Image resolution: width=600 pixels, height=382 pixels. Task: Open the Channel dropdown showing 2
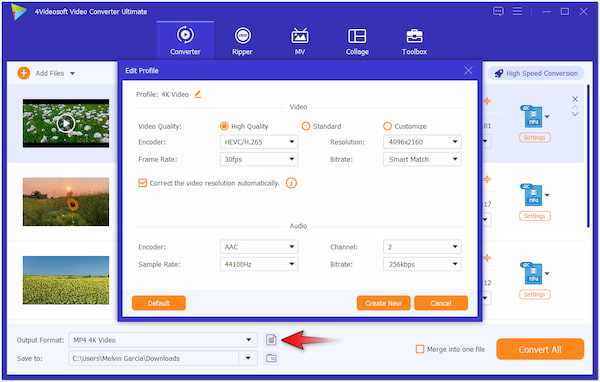[422, 247]
